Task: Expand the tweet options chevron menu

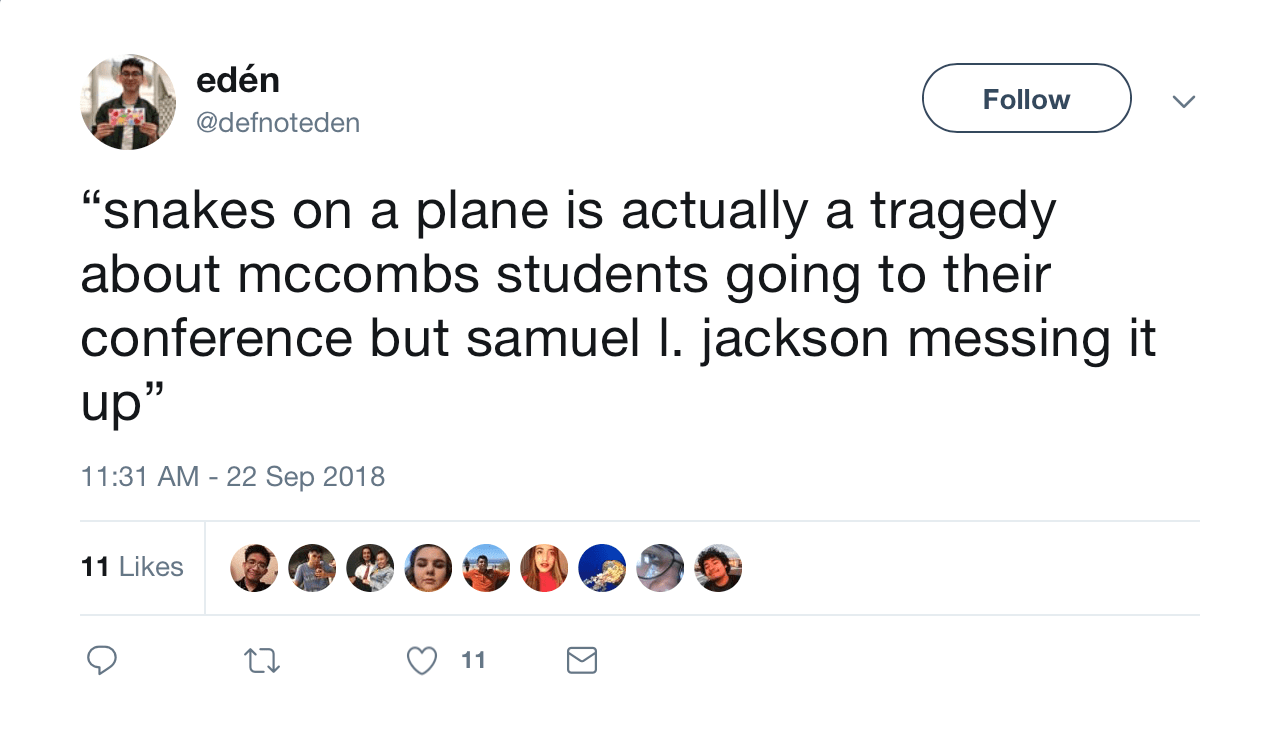Action: [1184, 101]
